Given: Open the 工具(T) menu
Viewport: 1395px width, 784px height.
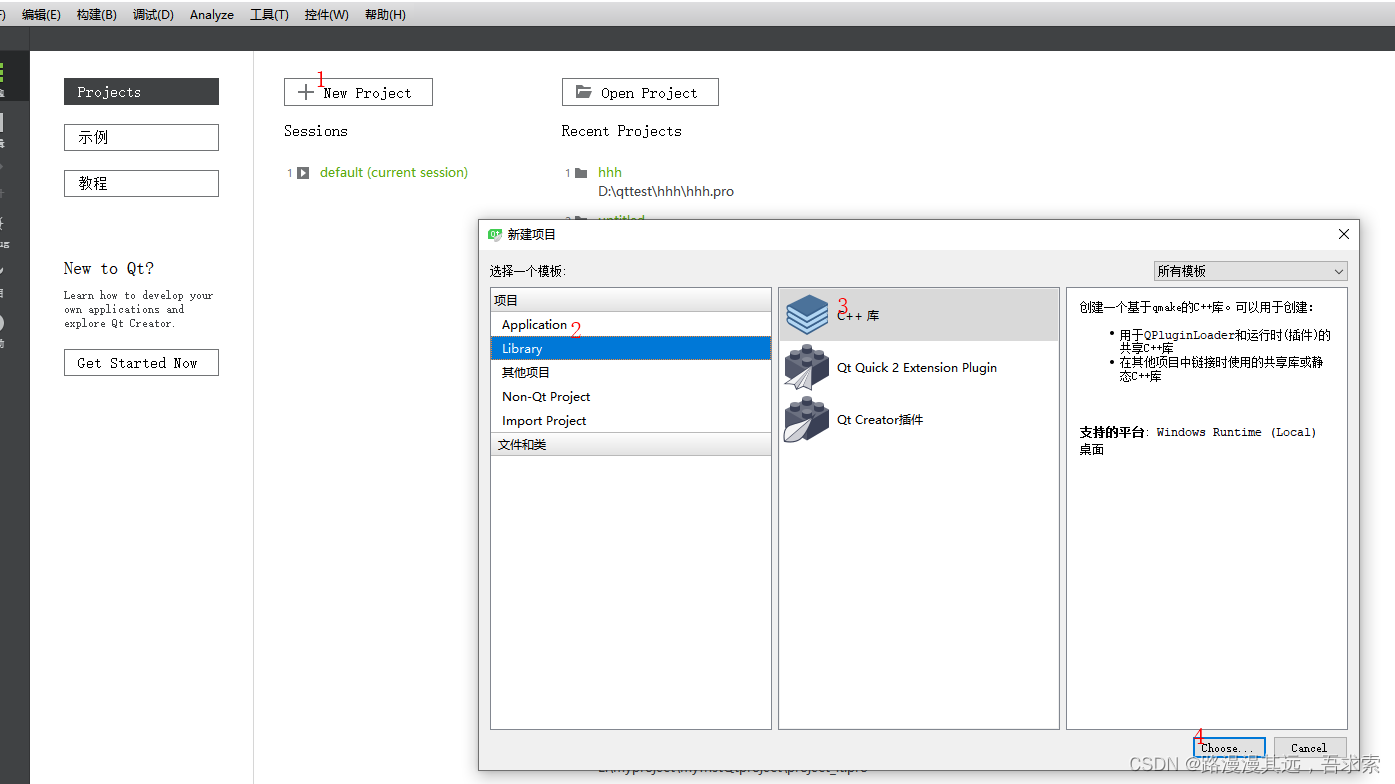Looking at the screenshot, I should (270, 14).
